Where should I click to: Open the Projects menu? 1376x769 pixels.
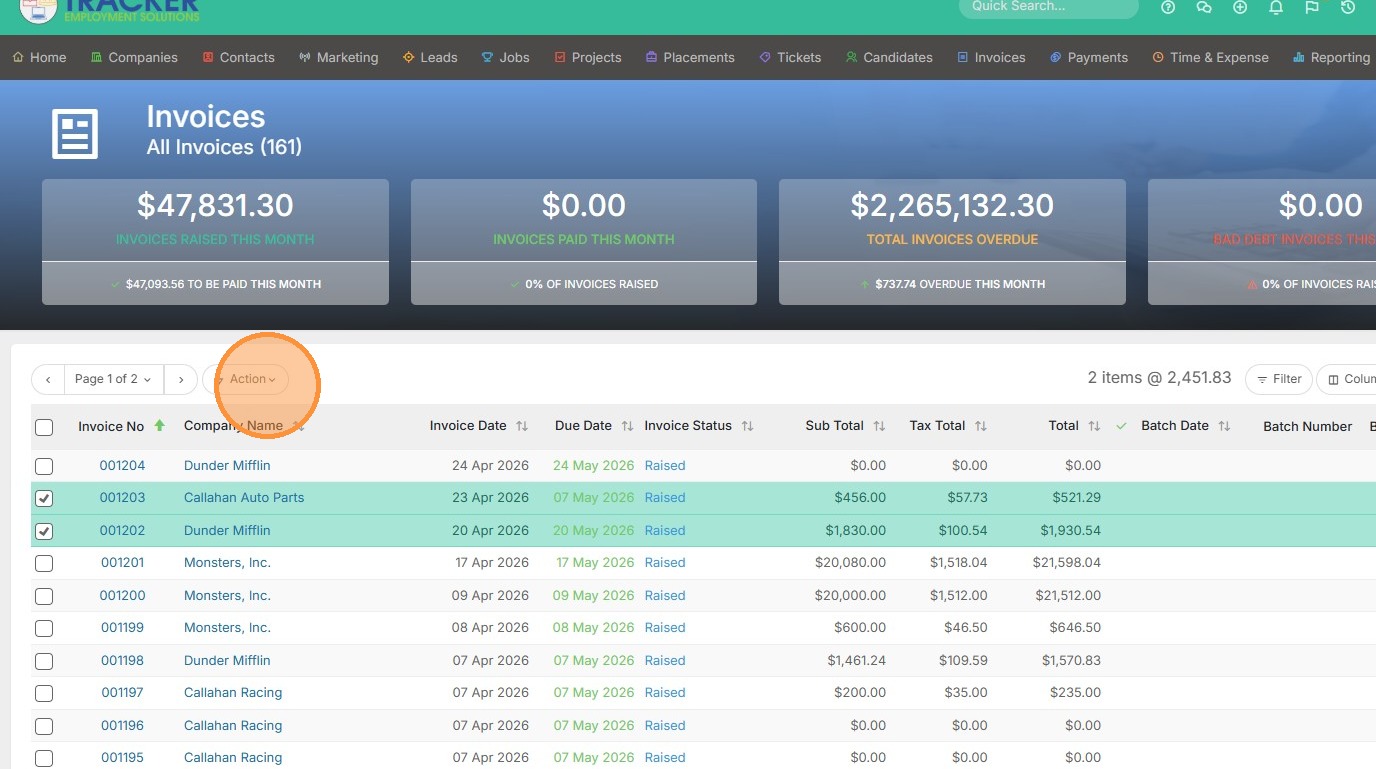click(588, 57)
